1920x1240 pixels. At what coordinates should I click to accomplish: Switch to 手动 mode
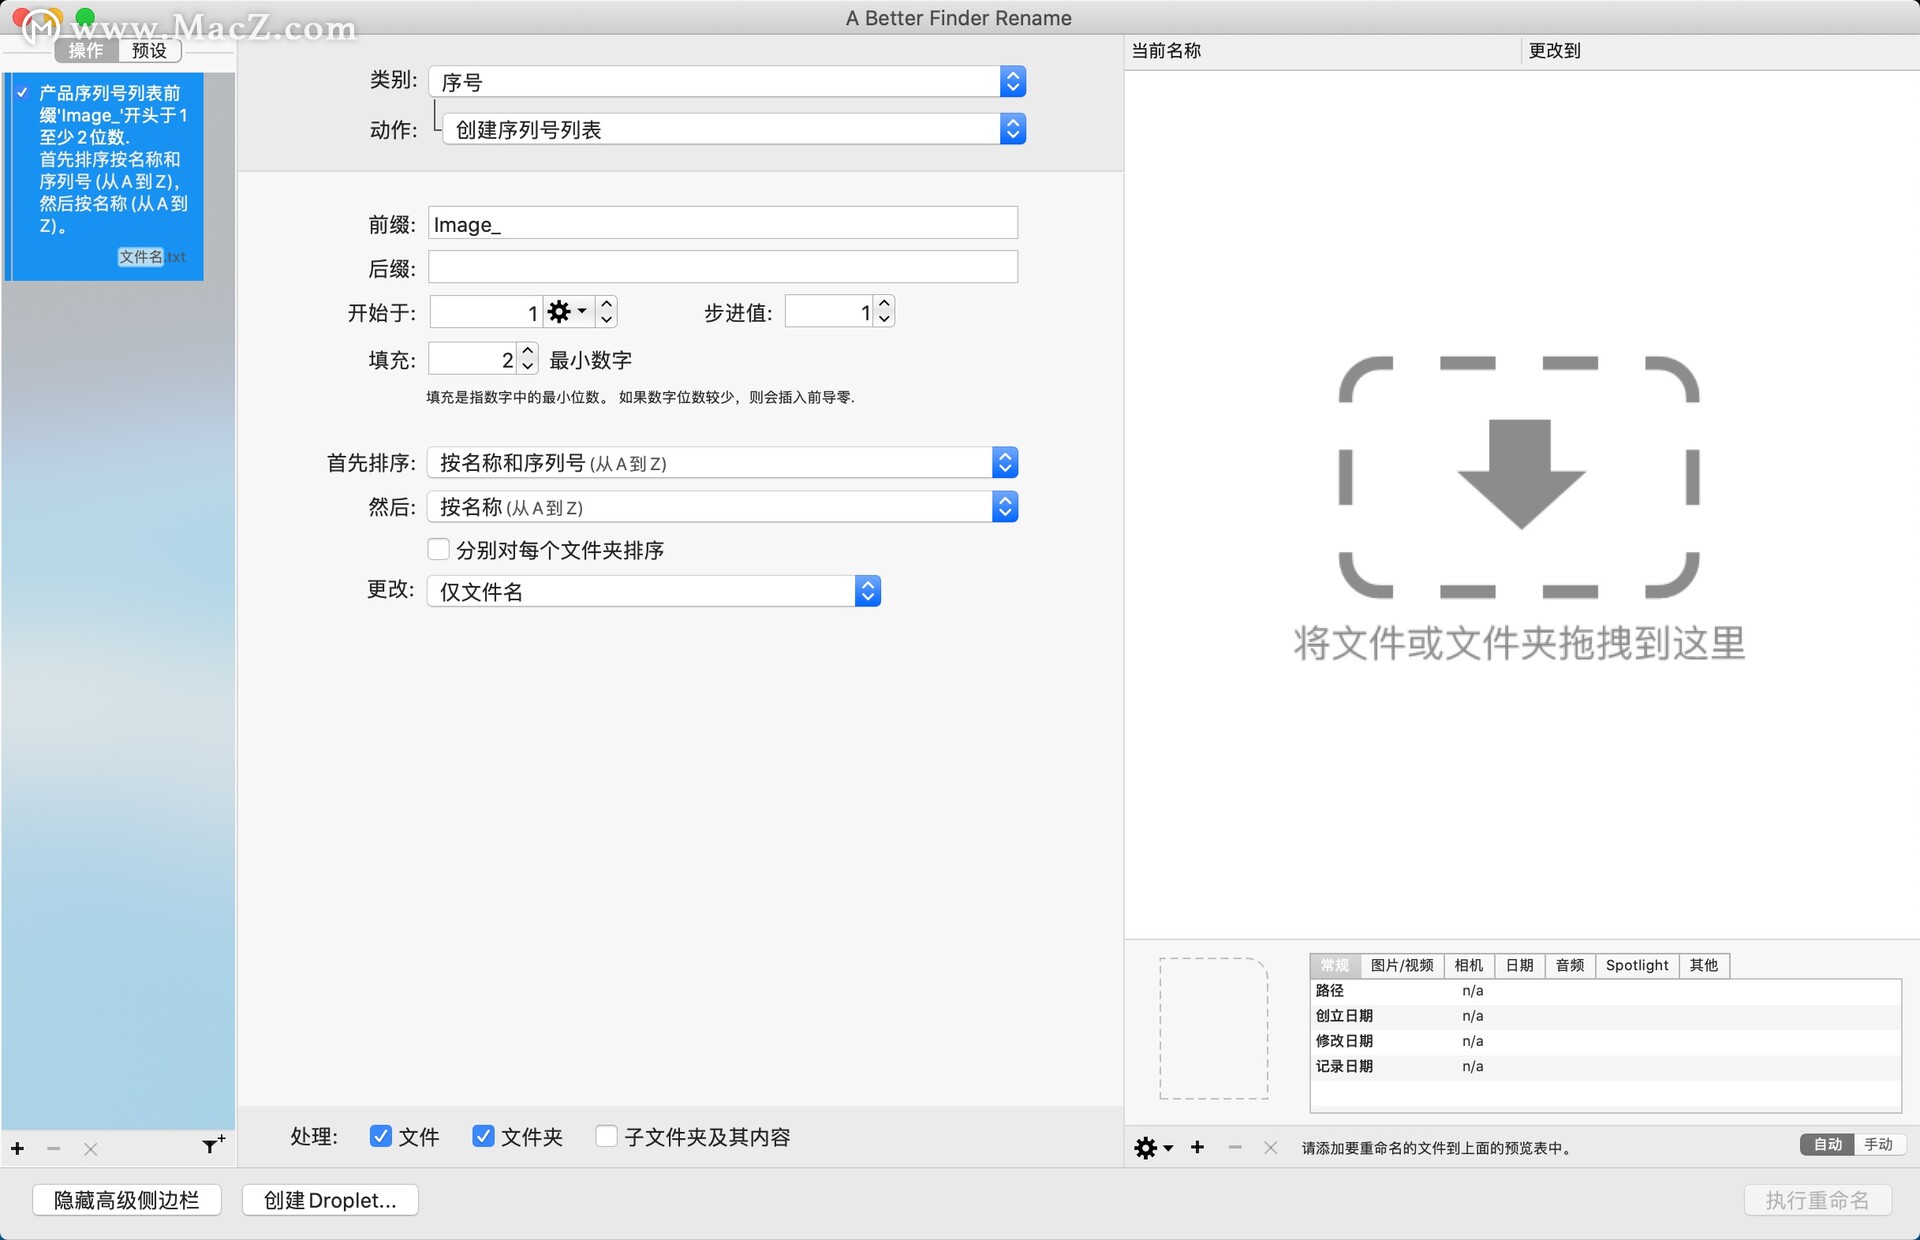point(1879,1144)
